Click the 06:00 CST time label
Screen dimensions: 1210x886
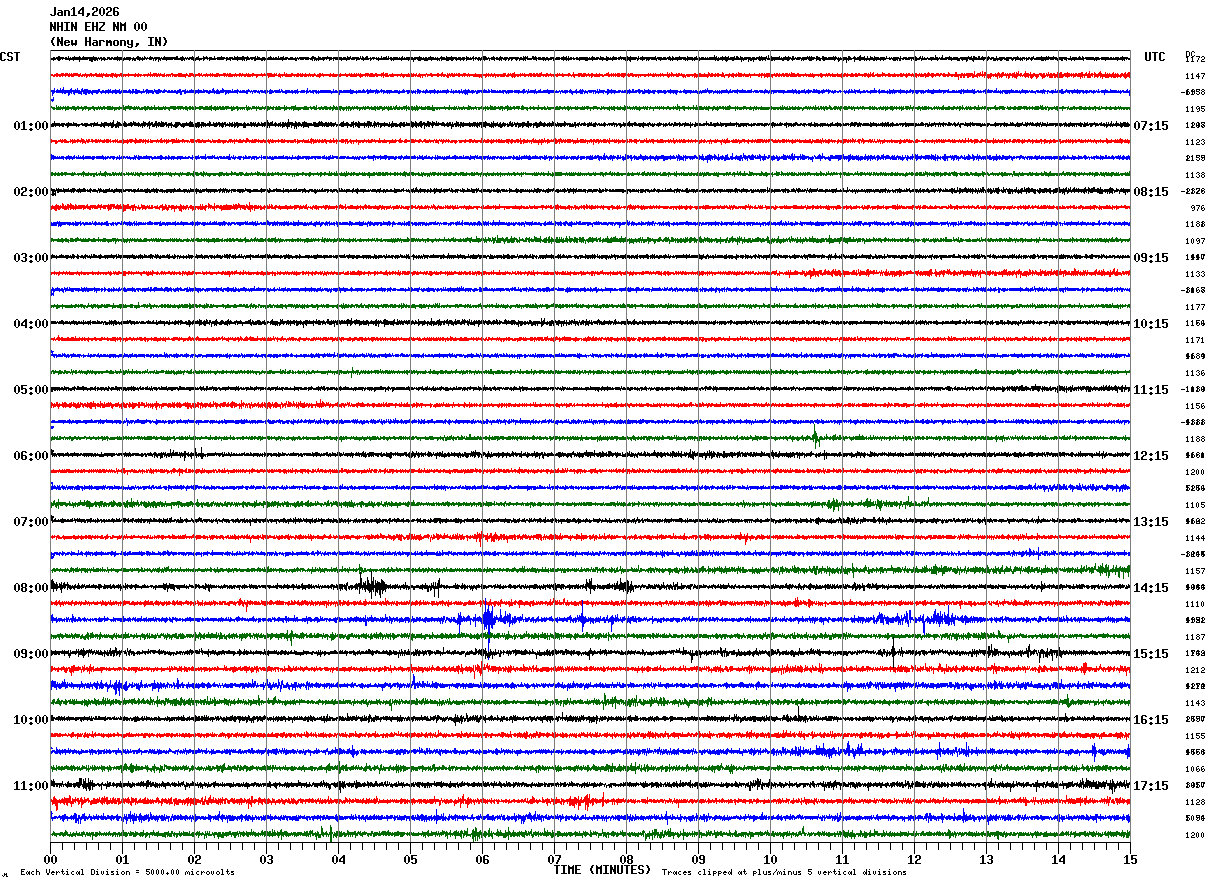31,456
